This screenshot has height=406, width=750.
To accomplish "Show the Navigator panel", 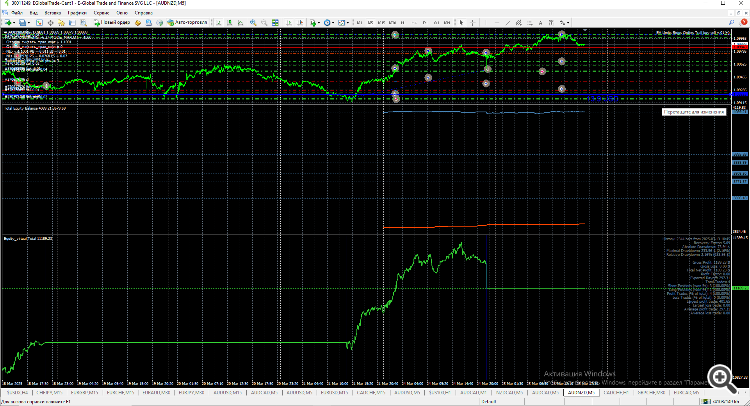I will tap(61, 22).
